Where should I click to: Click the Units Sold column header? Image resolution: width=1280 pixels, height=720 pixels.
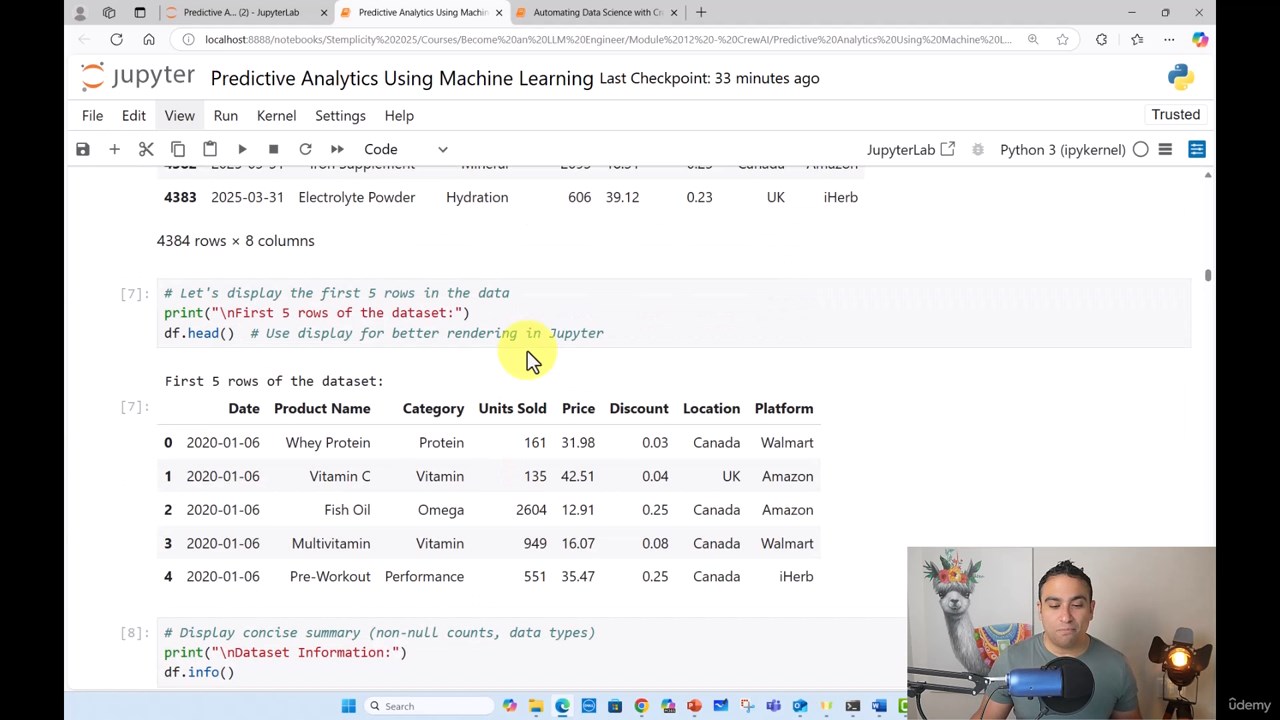pyautogui.click(x=512, y=408)
